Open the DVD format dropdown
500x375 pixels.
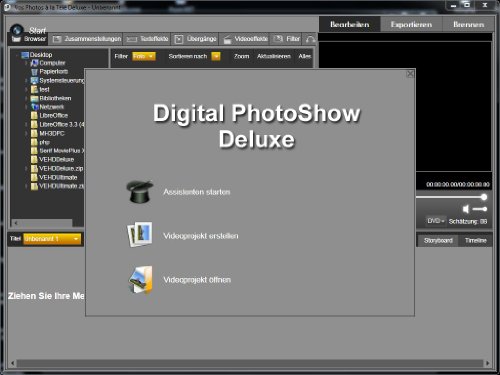436,221
